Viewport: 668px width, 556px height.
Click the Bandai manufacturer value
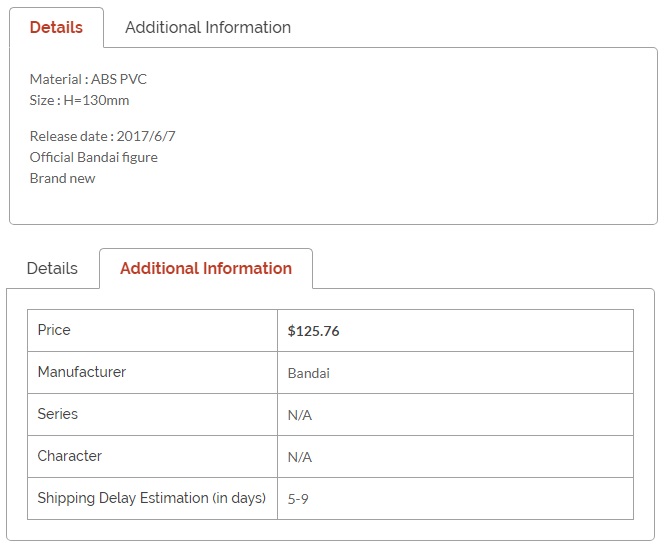309,373
